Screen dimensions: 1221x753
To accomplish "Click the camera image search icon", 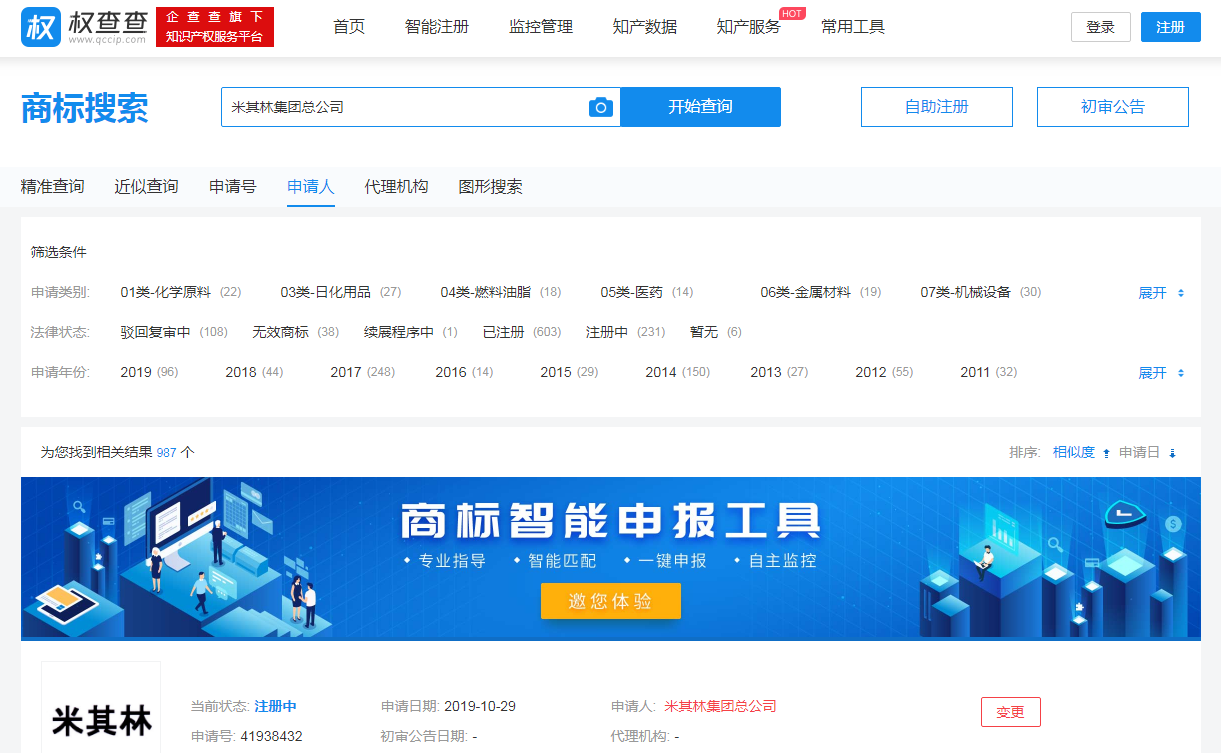I will [x=600, y=107].
